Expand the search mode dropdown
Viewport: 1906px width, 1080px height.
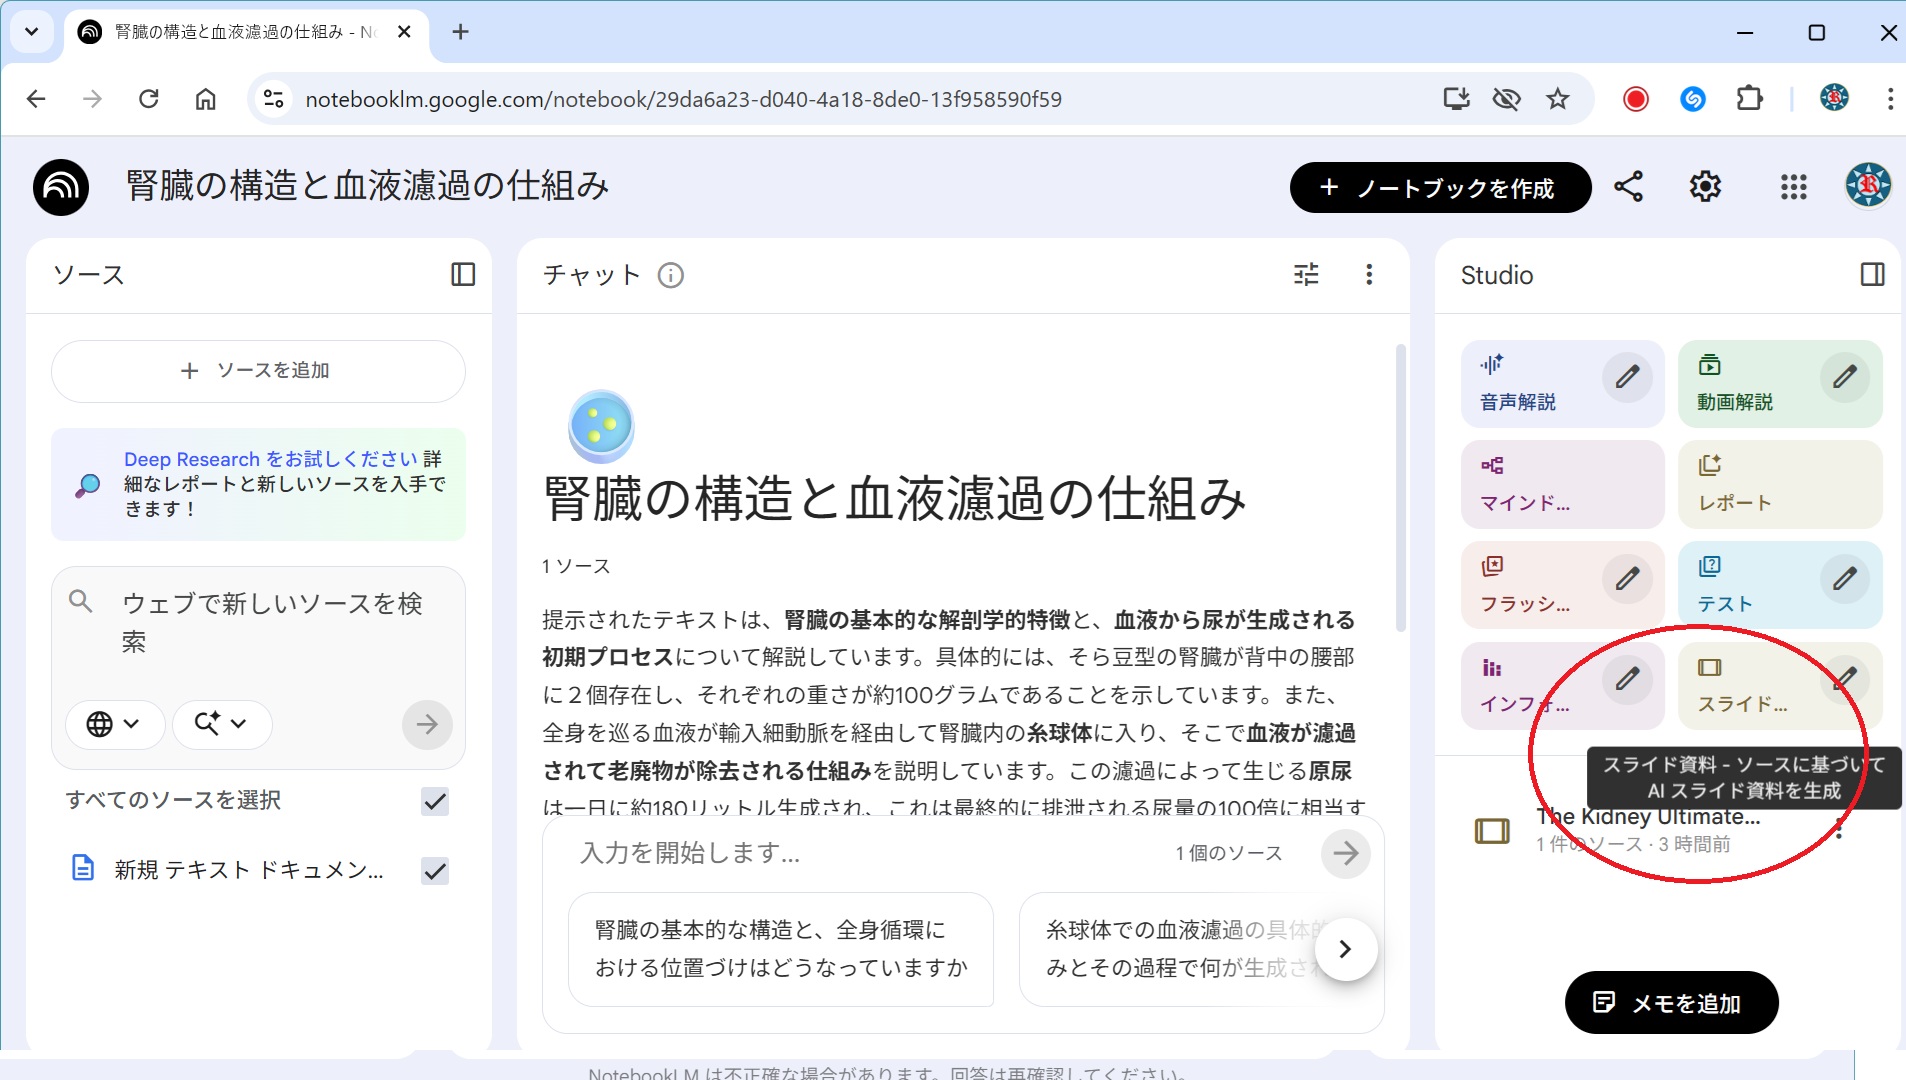pyautogui.click(x=221, y=724)
